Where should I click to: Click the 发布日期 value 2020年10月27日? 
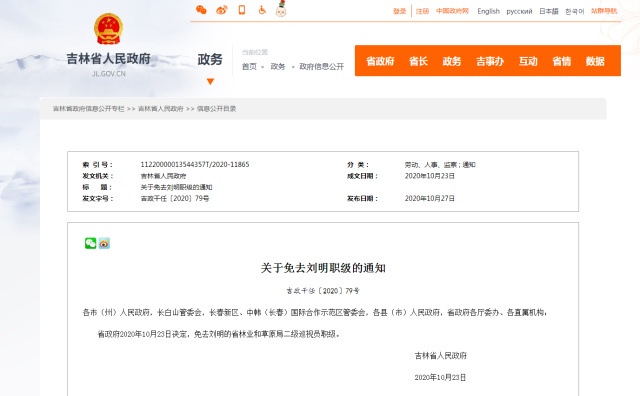(x=429, y=198)
